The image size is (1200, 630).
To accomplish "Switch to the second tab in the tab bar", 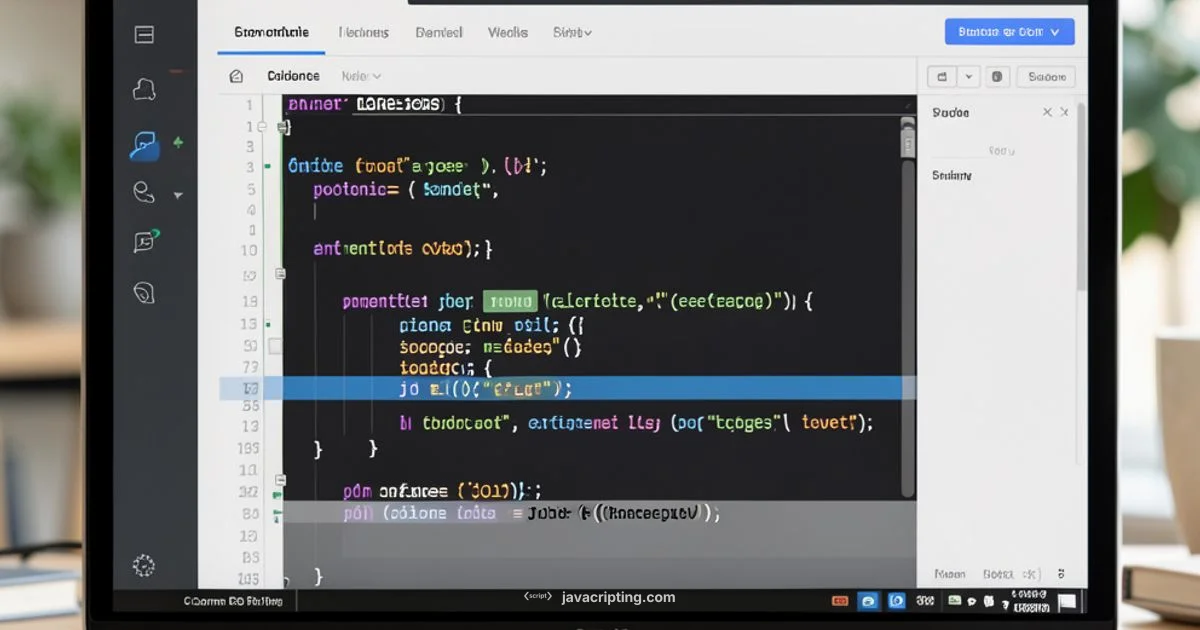I will 363,31.
